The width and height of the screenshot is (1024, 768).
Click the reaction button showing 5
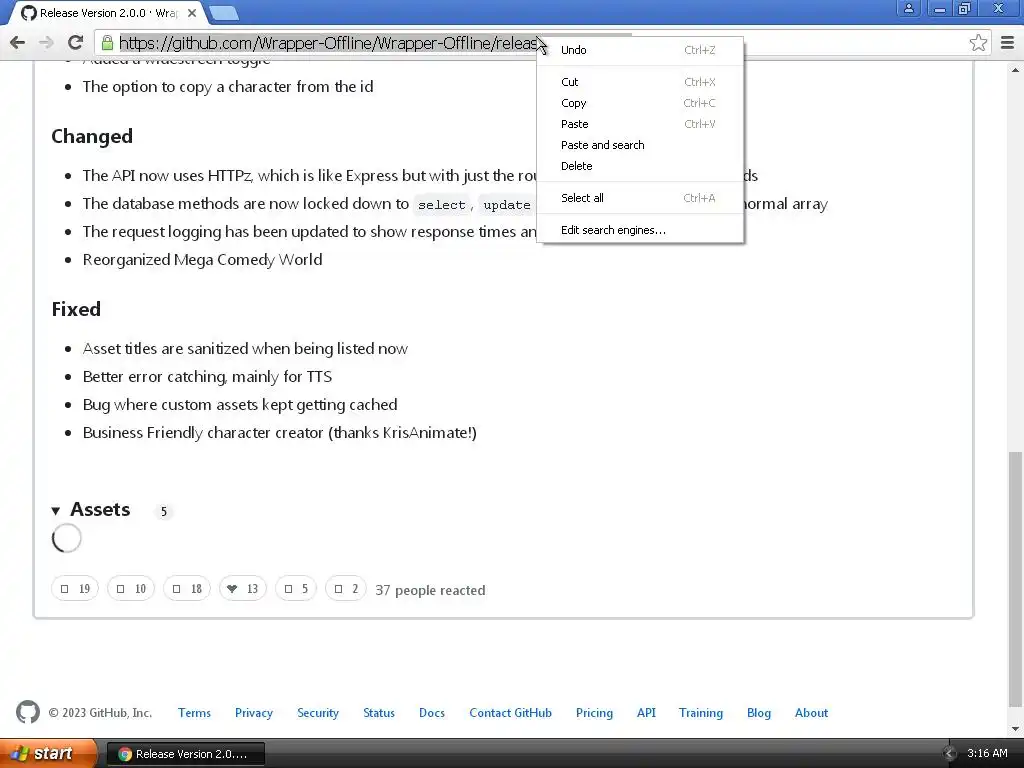coord(296,589)
